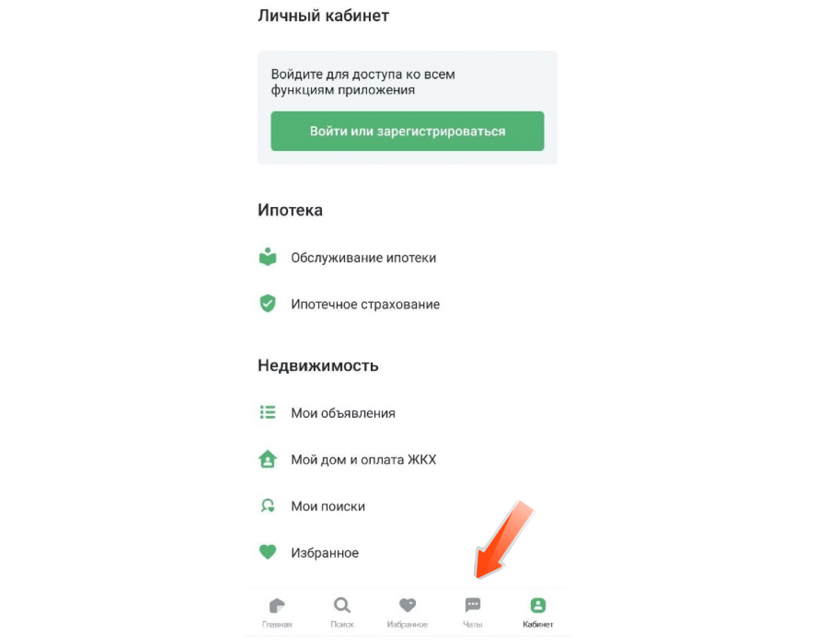Select Мои объявления menu text
This screenshot has height=640, width=828.
(343, 413)
